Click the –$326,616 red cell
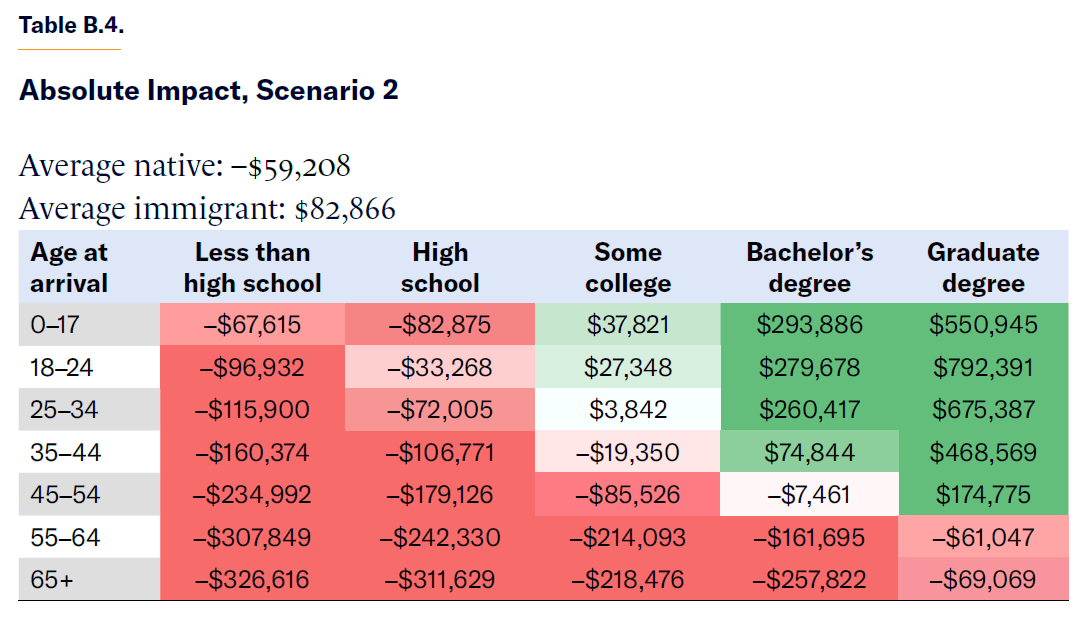 (x=252, y=580)
